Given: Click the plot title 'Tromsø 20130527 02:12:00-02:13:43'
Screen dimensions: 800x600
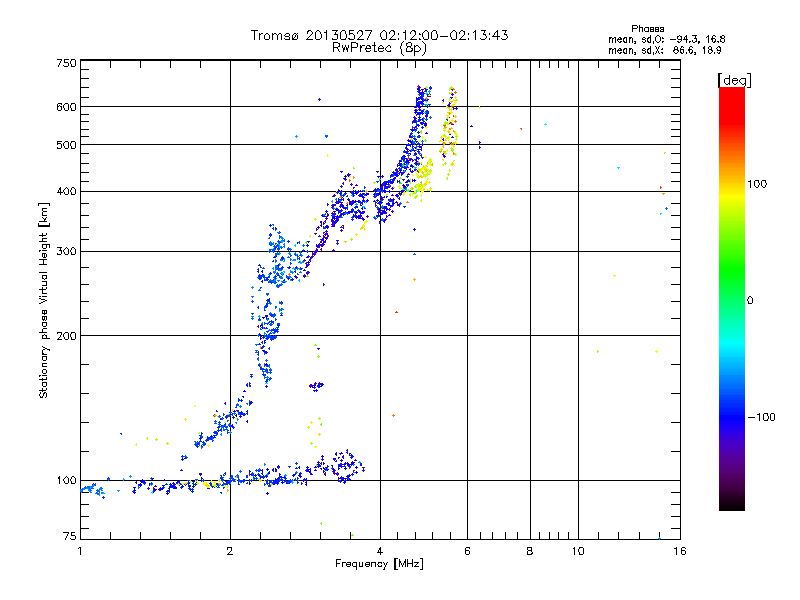Looking at the screenshot, I should [379, 35].
